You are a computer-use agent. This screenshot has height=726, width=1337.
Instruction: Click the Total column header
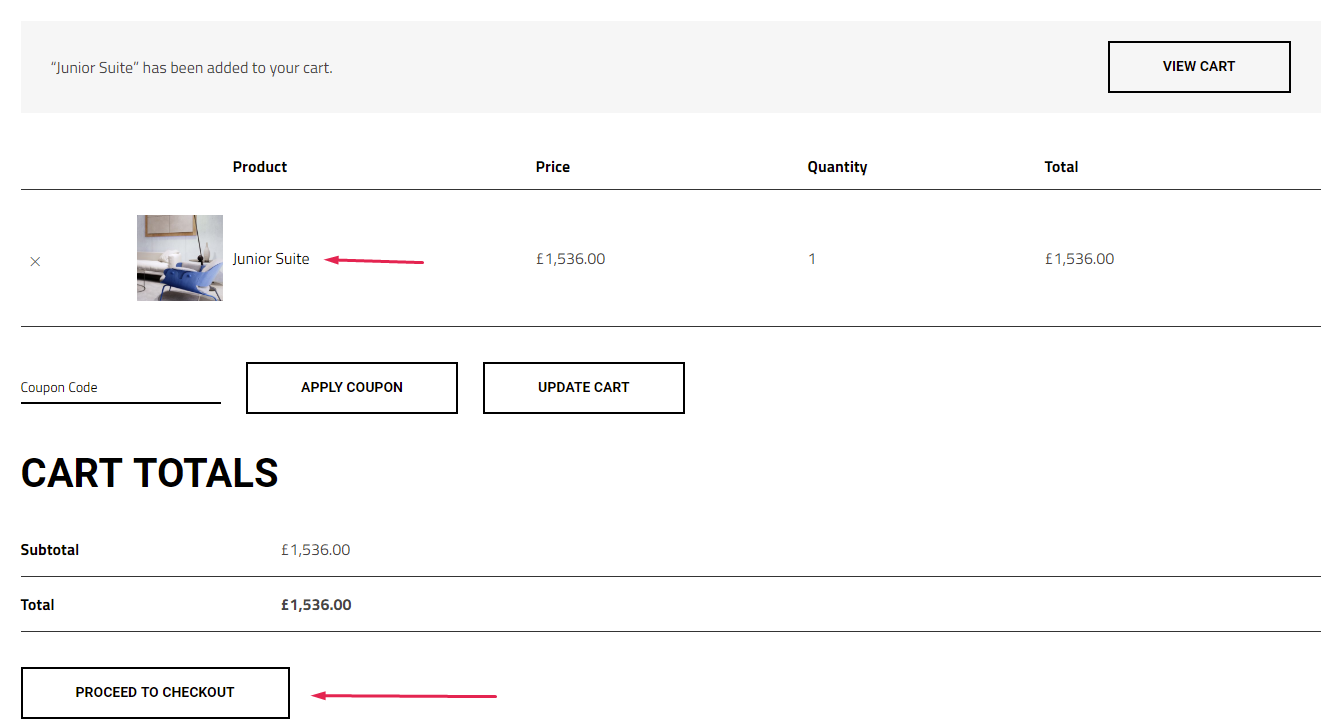(x=1061, y=167)
